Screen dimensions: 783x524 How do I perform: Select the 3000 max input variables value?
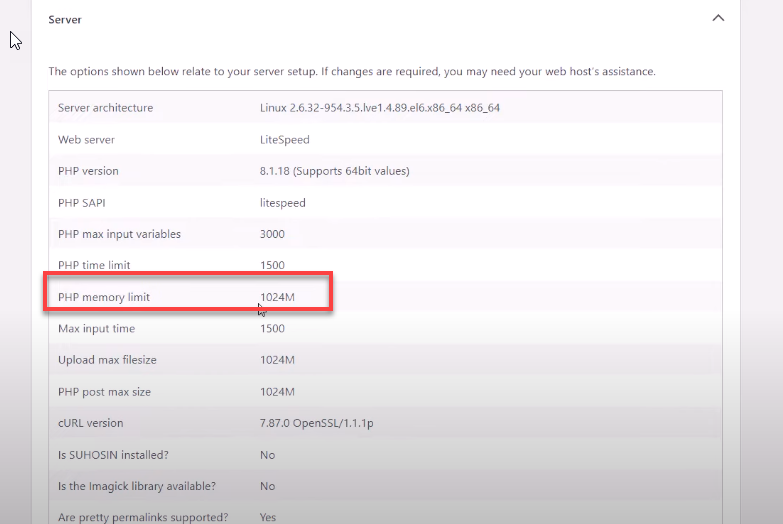coord(272,234)
